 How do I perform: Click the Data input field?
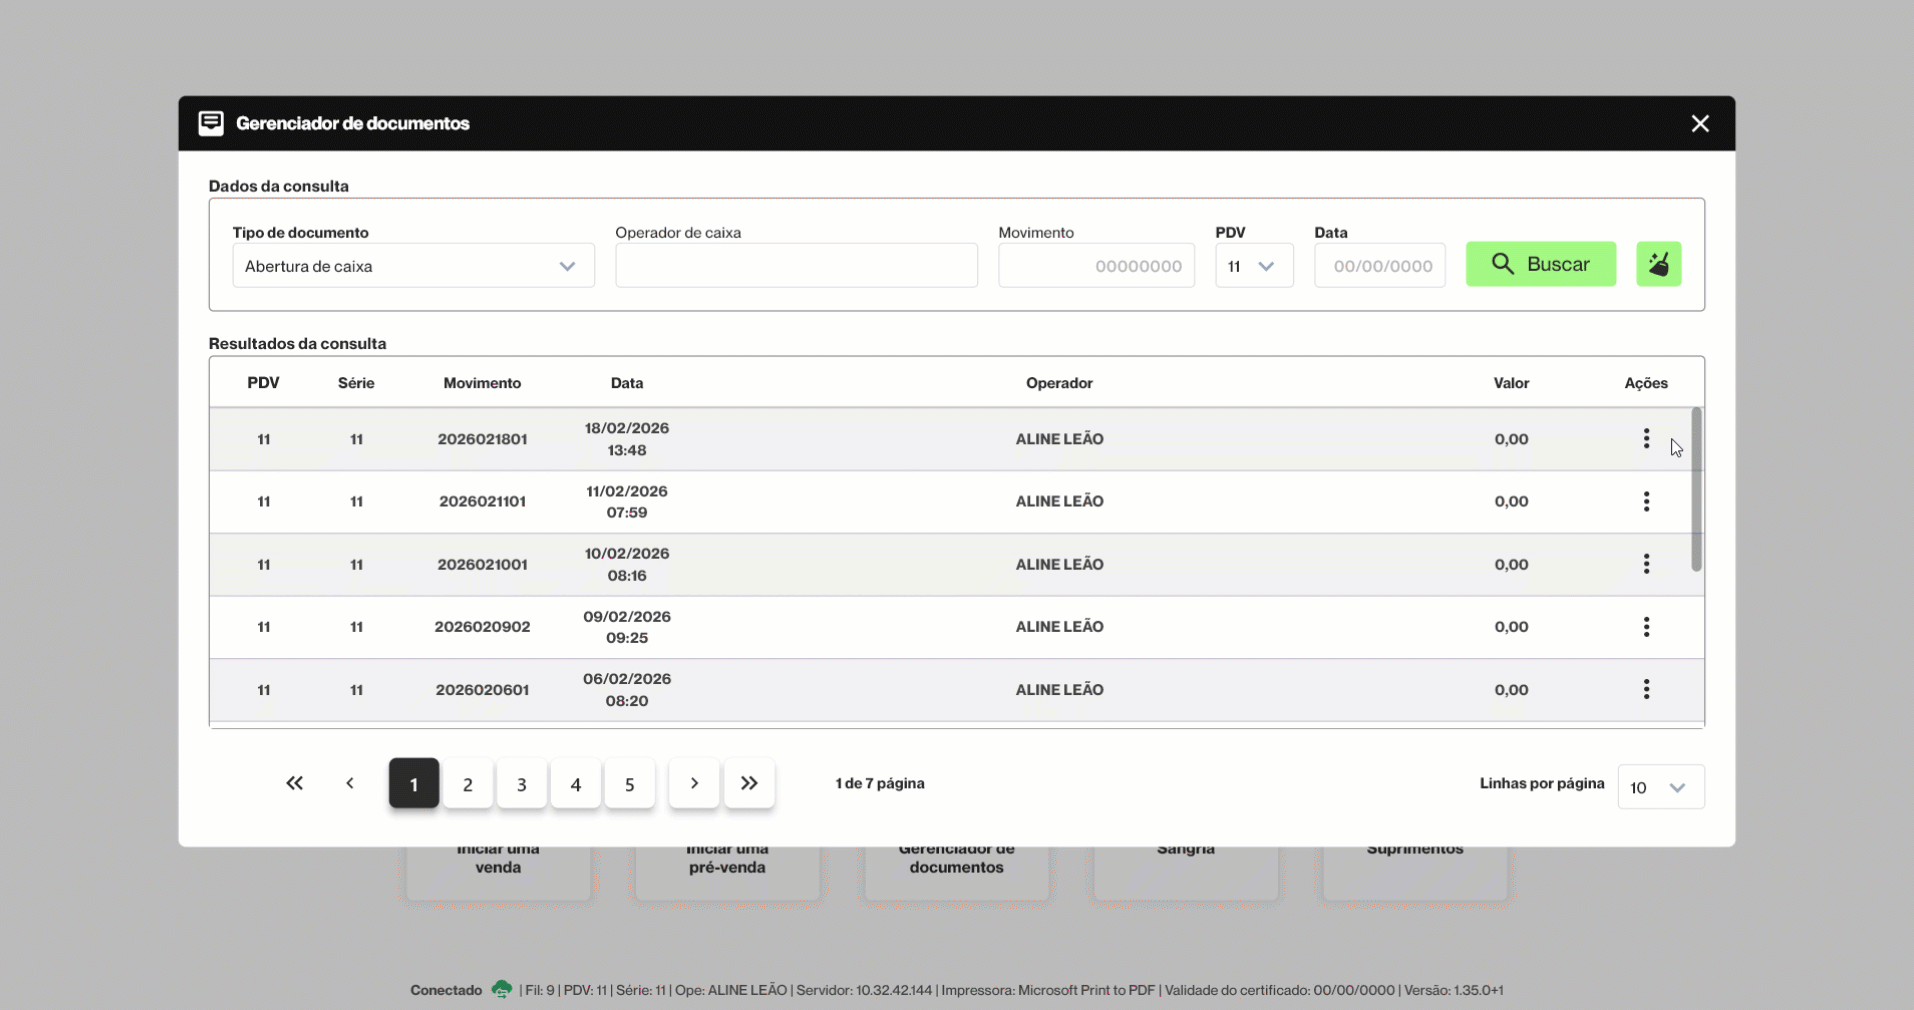coord(1379,266)
